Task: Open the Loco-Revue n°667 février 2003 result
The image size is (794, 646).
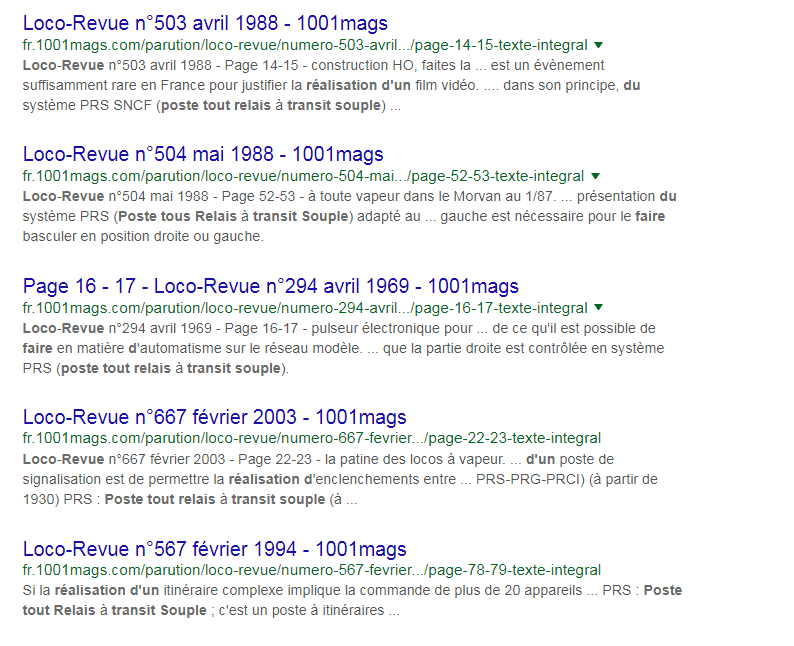Action: pos(214,417)
